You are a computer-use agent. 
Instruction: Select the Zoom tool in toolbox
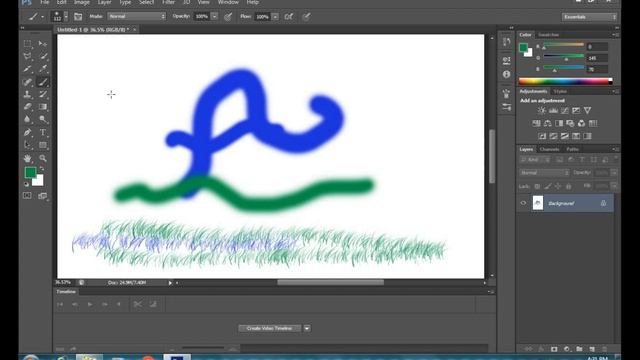(x=42, y=158)
